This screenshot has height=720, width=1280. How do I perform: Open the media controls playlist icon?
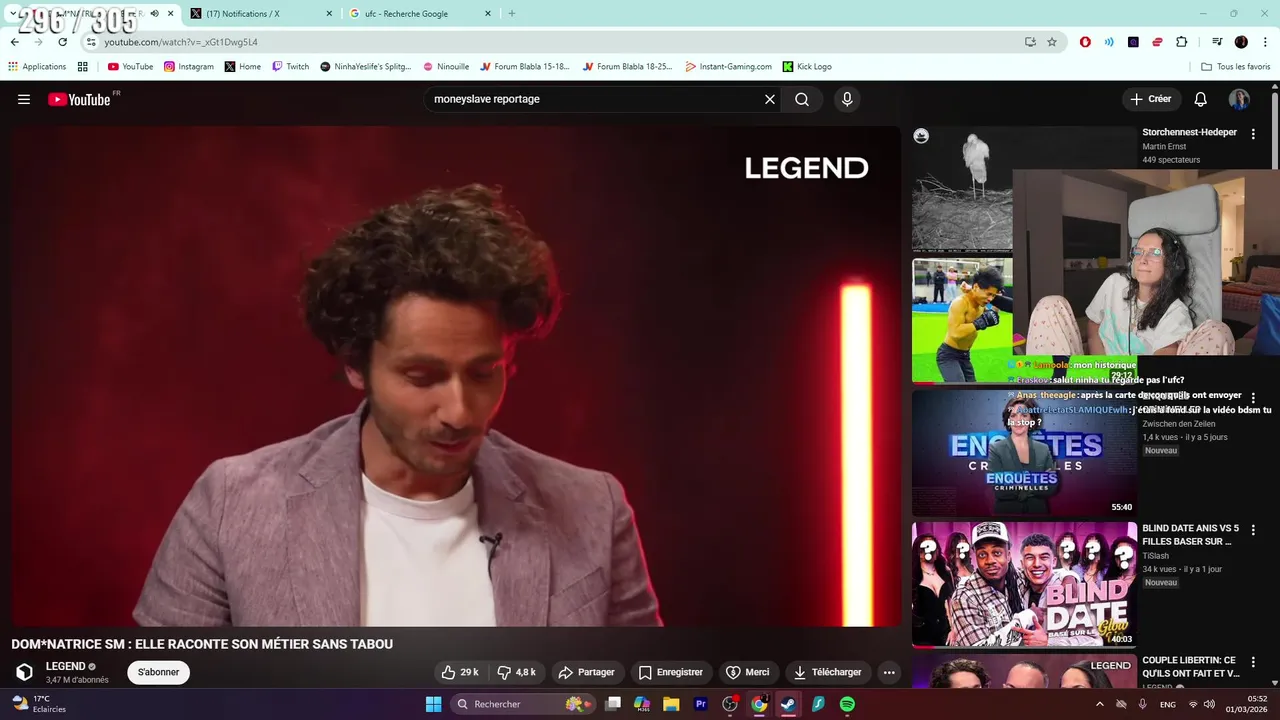1217,42
